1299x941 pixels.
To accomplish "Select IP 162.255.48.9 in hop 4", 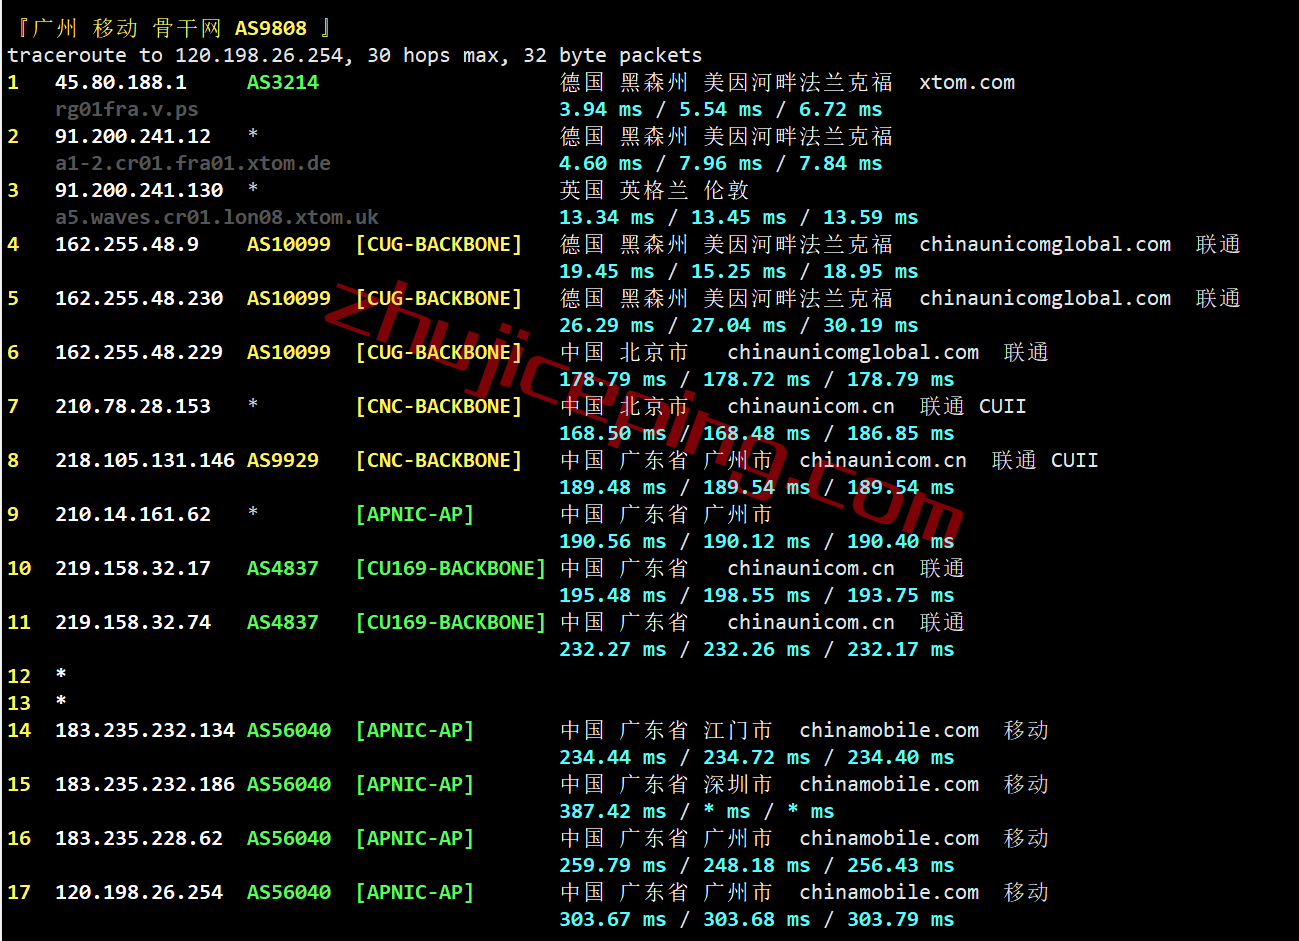I will (127, 244).
